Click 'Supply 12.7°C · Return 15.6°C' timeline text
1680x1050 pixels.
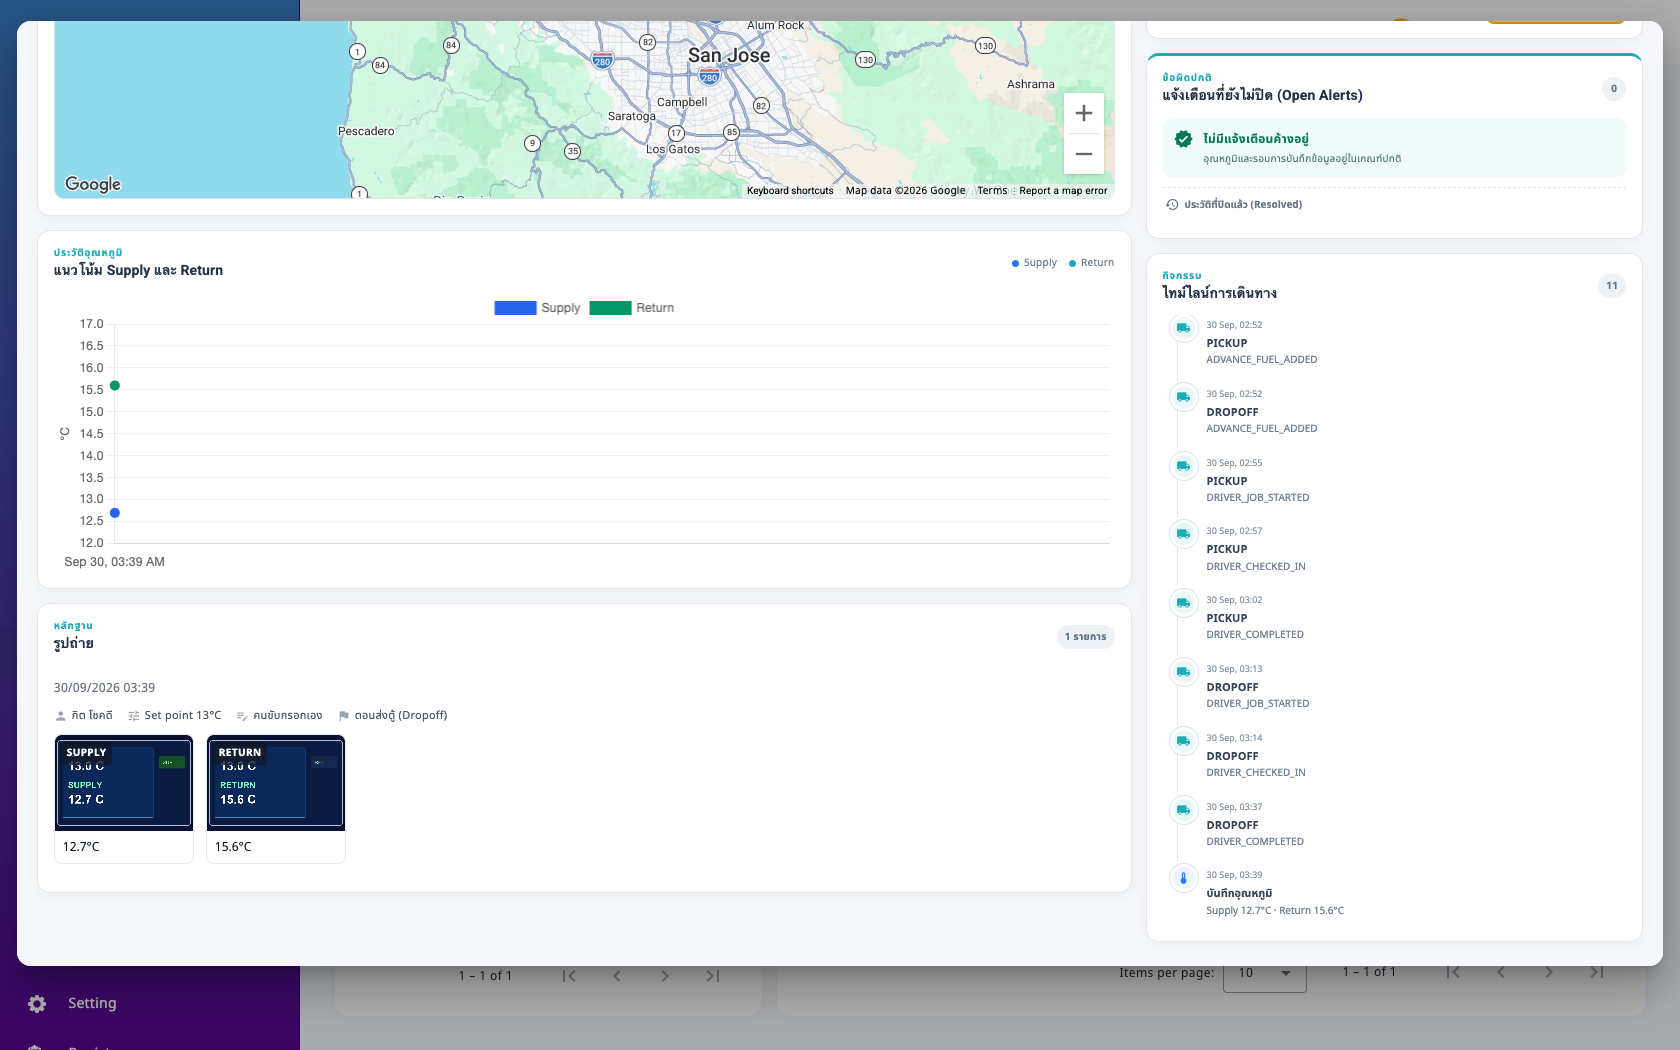tap(1275, 911)
